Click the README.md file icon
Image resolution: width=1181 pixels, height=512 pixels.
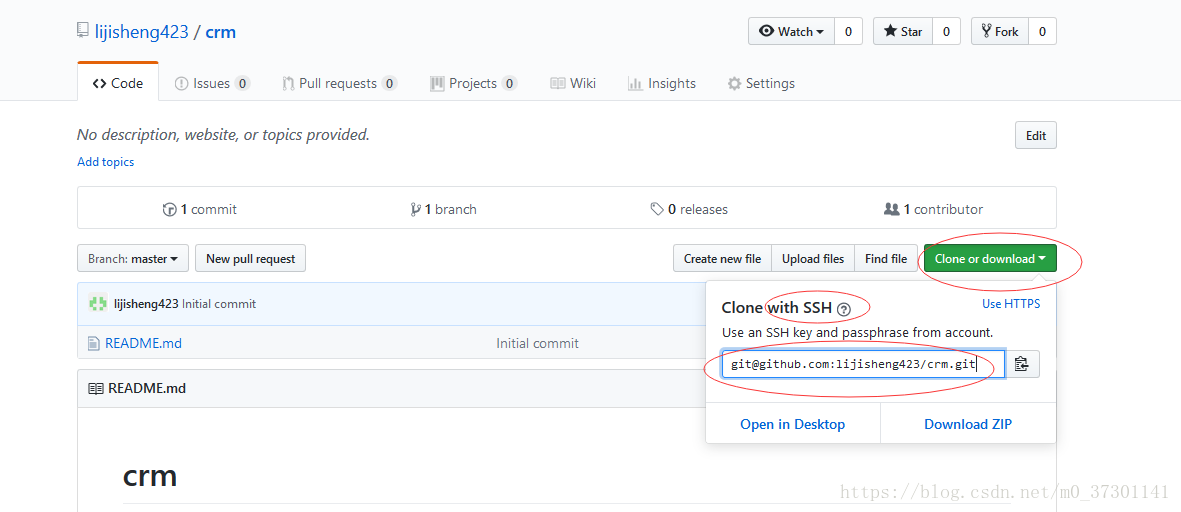coord(94,343)
